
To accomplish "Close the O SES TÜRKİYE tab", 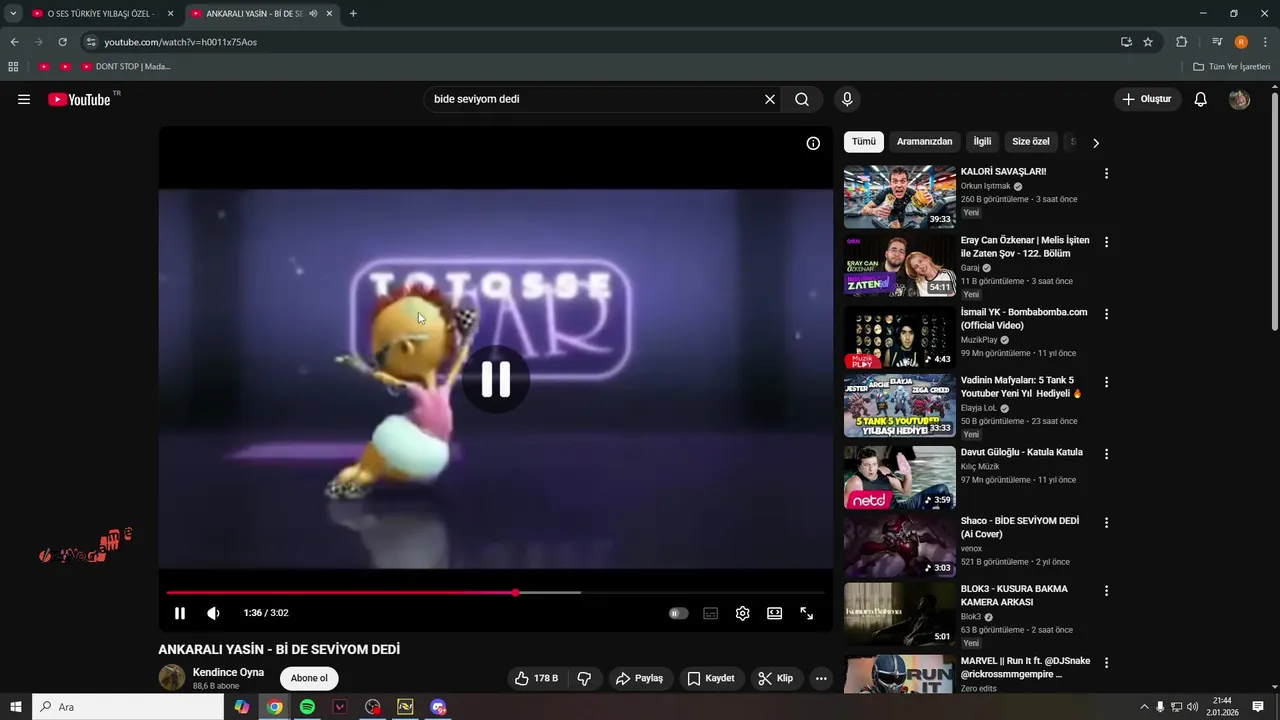I will 170,14.
